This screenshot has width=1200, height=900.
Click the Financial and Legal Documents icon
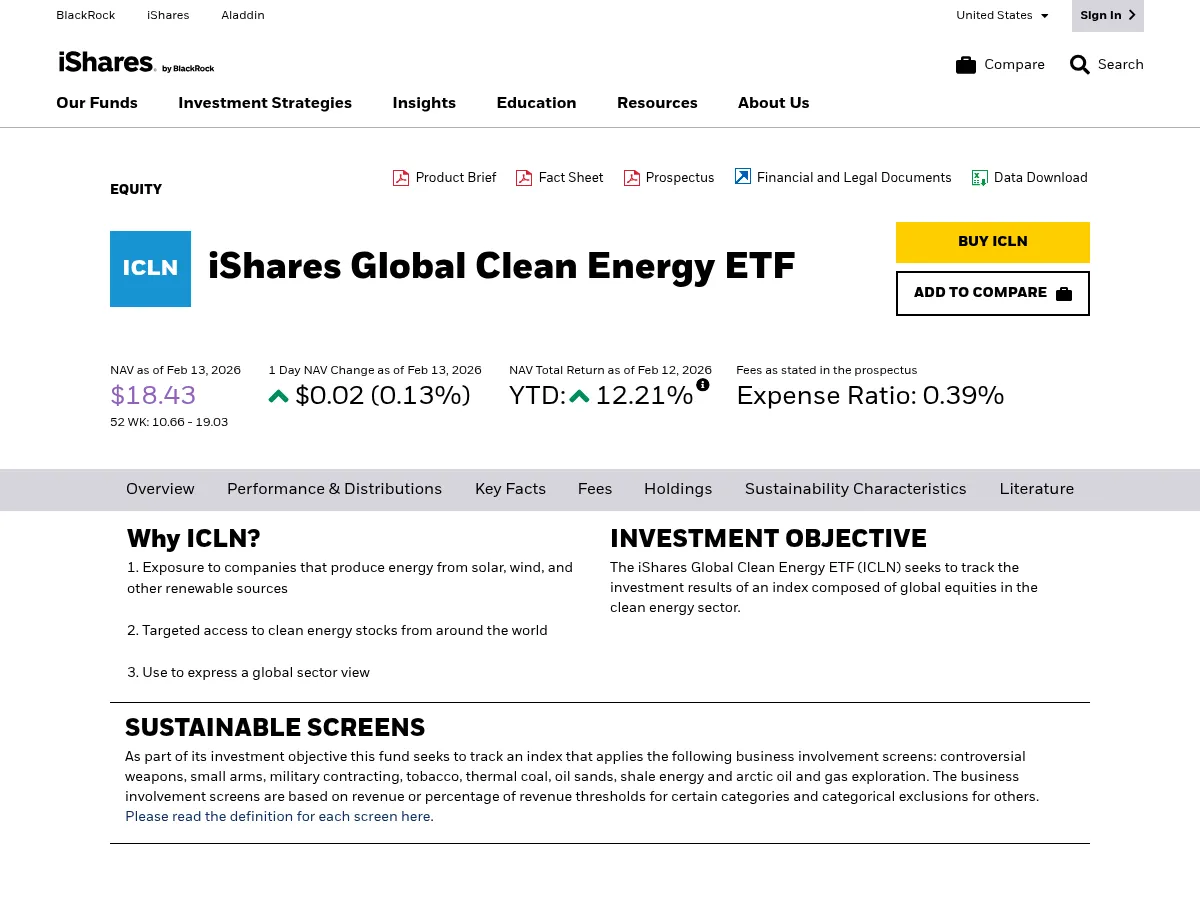click(742, 176)
